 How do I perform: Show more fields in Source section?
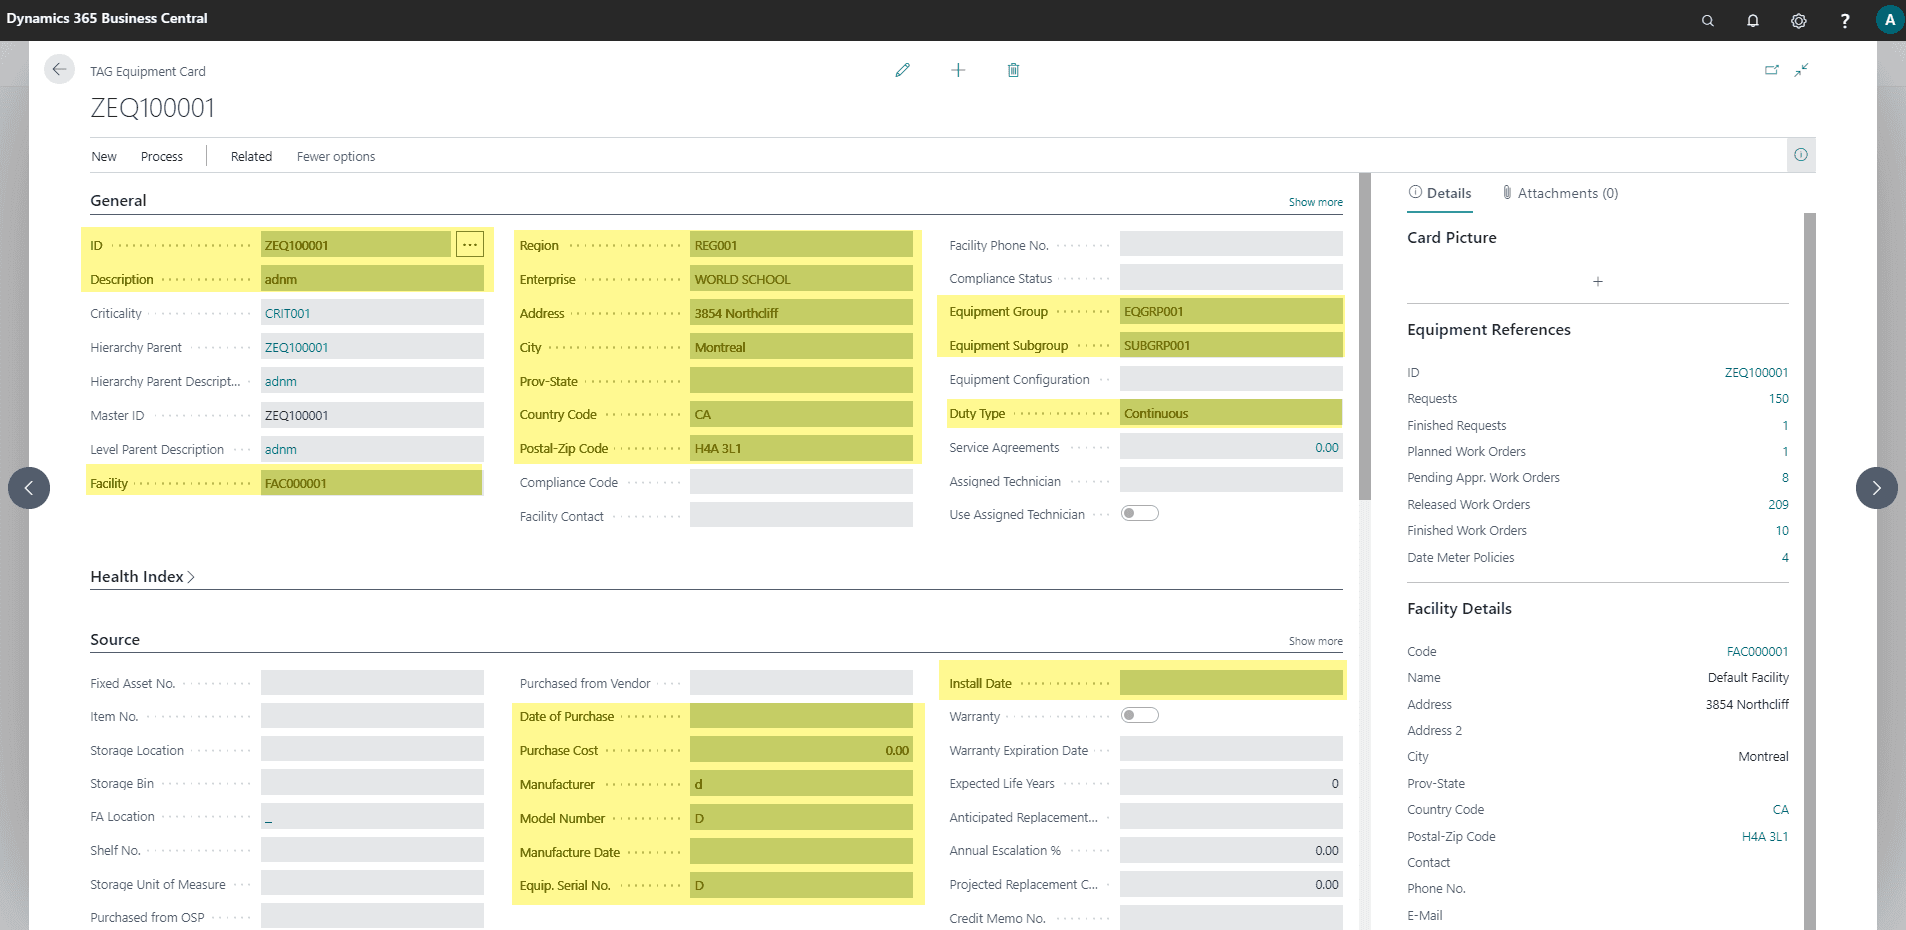click(1315, 641)
